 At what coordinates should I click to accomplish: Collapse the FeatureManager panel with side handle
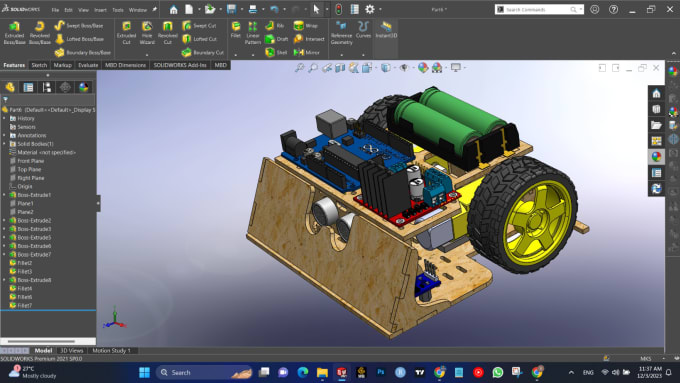[98, 203]
